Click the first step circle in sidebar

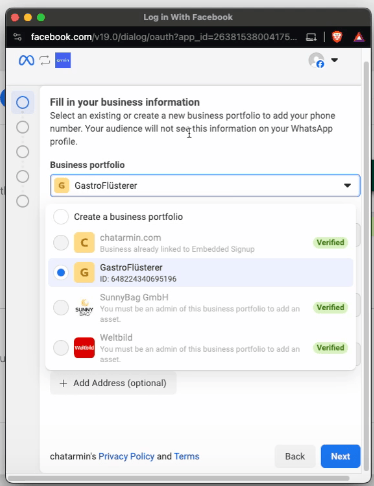[23, 102]
